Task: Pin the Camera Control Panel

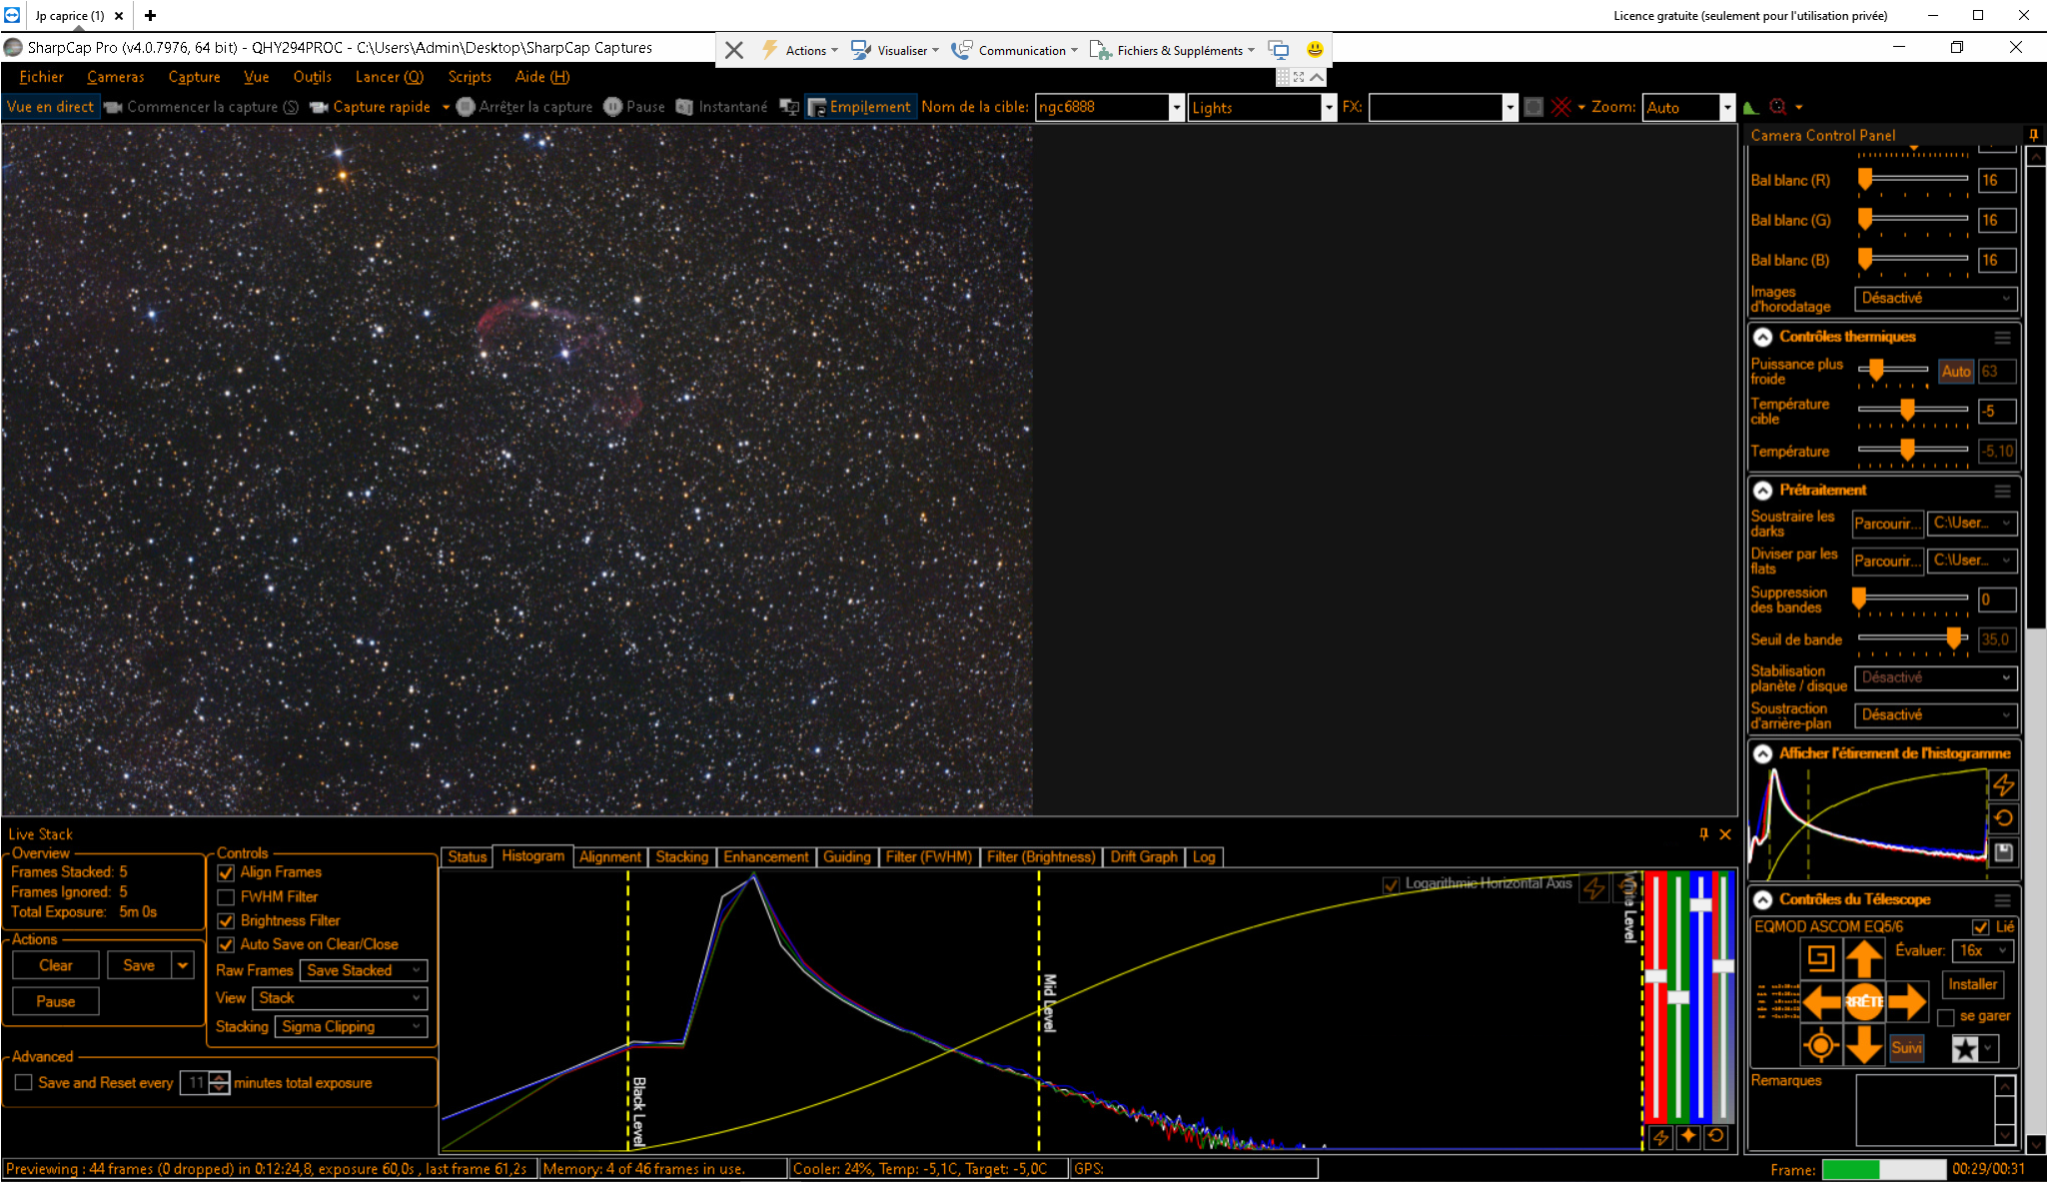Action: click(x=2033, y=135)
